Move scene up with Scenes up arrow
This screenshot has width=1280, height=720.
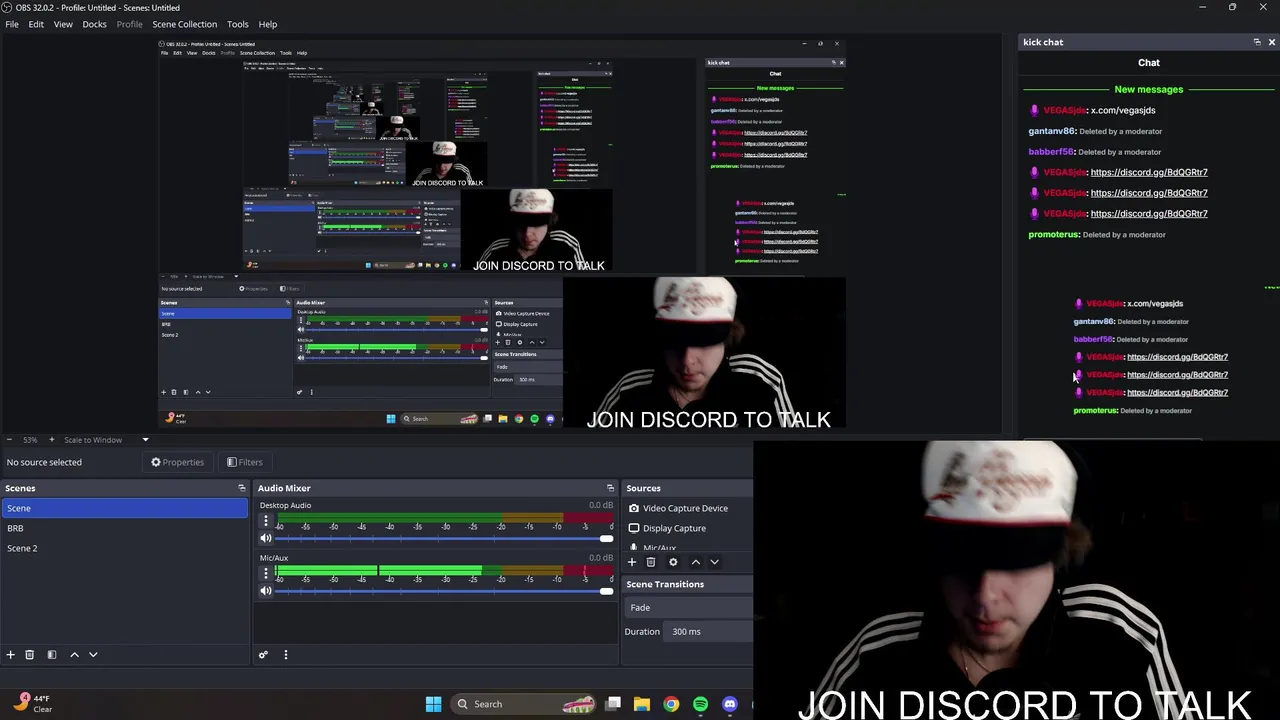tap(74, 654)
